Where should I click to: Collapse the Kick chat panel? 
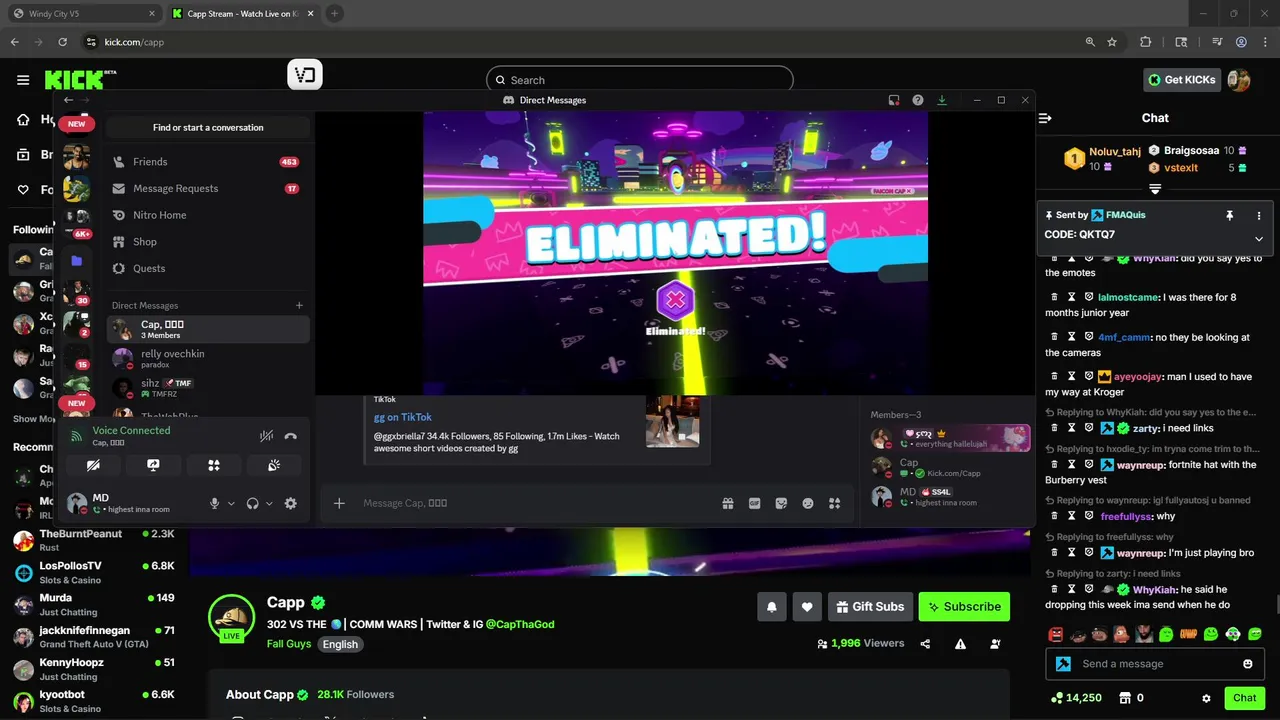pos(1045,118)
